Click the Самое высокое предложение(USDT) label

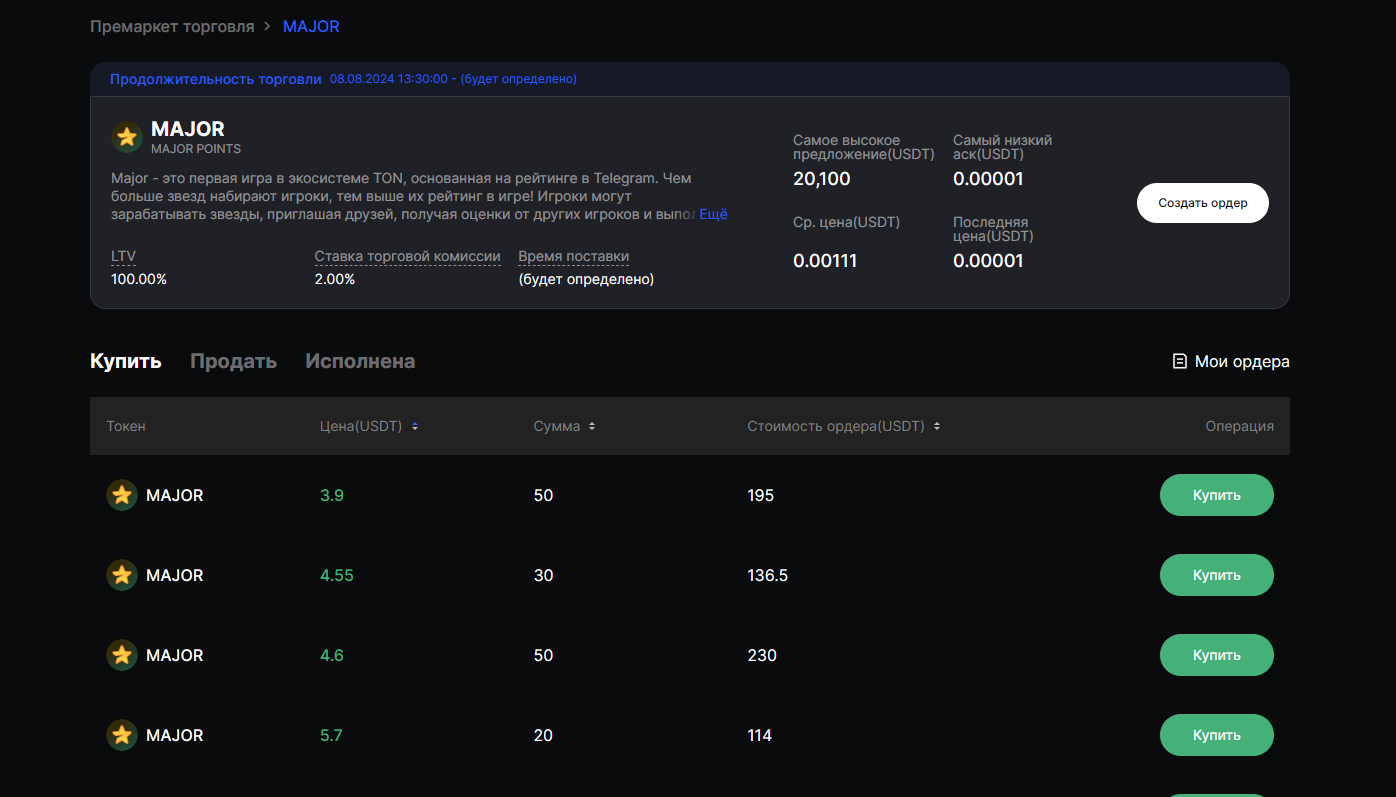[x=864, y=147]
